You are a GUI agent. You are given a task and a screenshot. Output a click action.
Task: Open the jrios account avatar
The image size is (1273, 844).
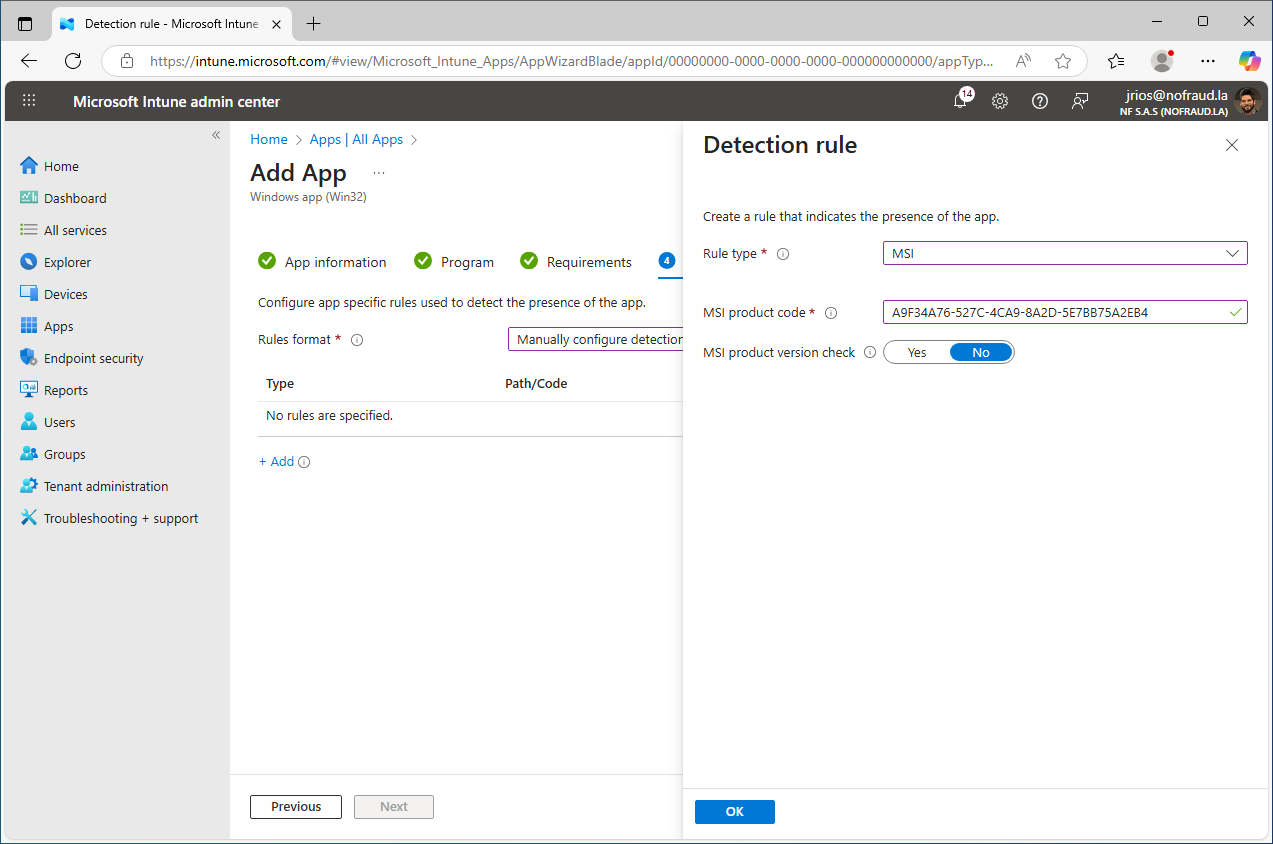(x=1247, y=101)
